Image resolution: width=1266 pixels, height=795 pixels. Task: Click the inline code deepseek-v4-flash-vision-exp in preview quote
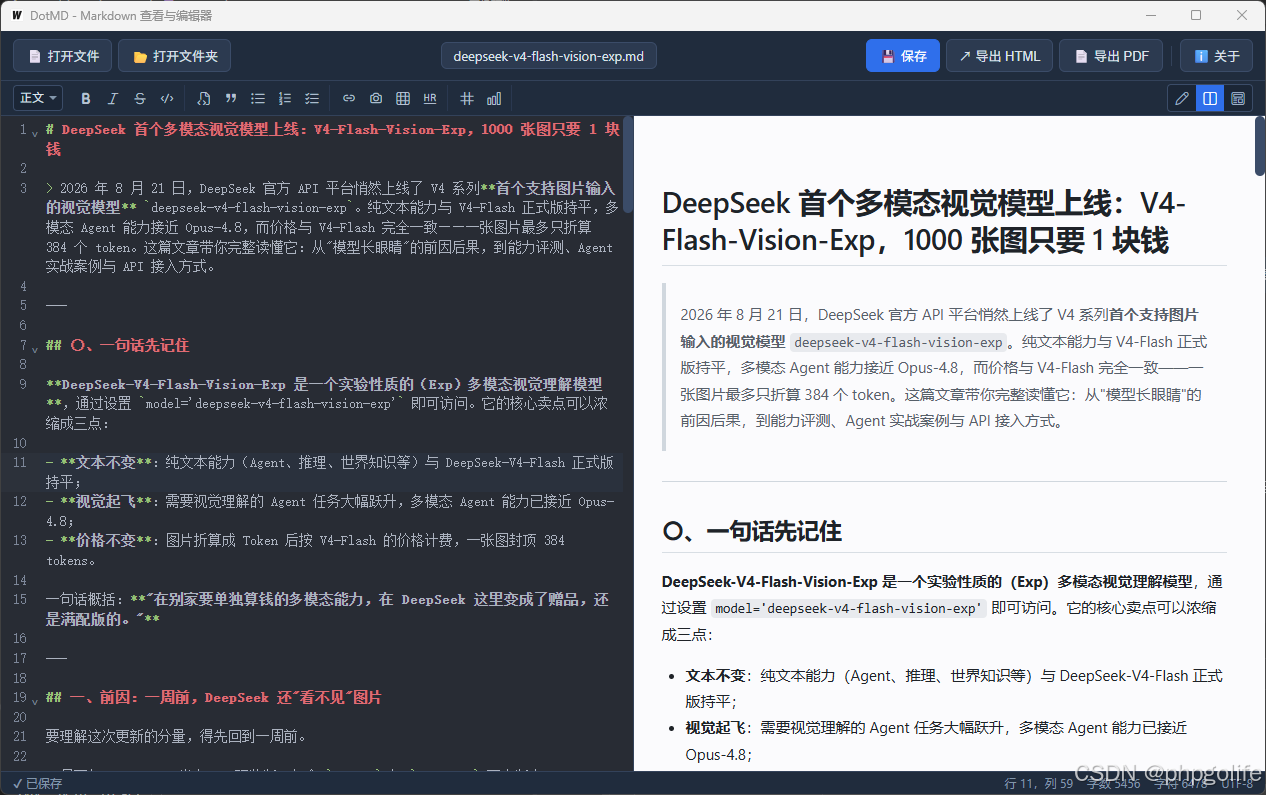[x=898, y=342]
